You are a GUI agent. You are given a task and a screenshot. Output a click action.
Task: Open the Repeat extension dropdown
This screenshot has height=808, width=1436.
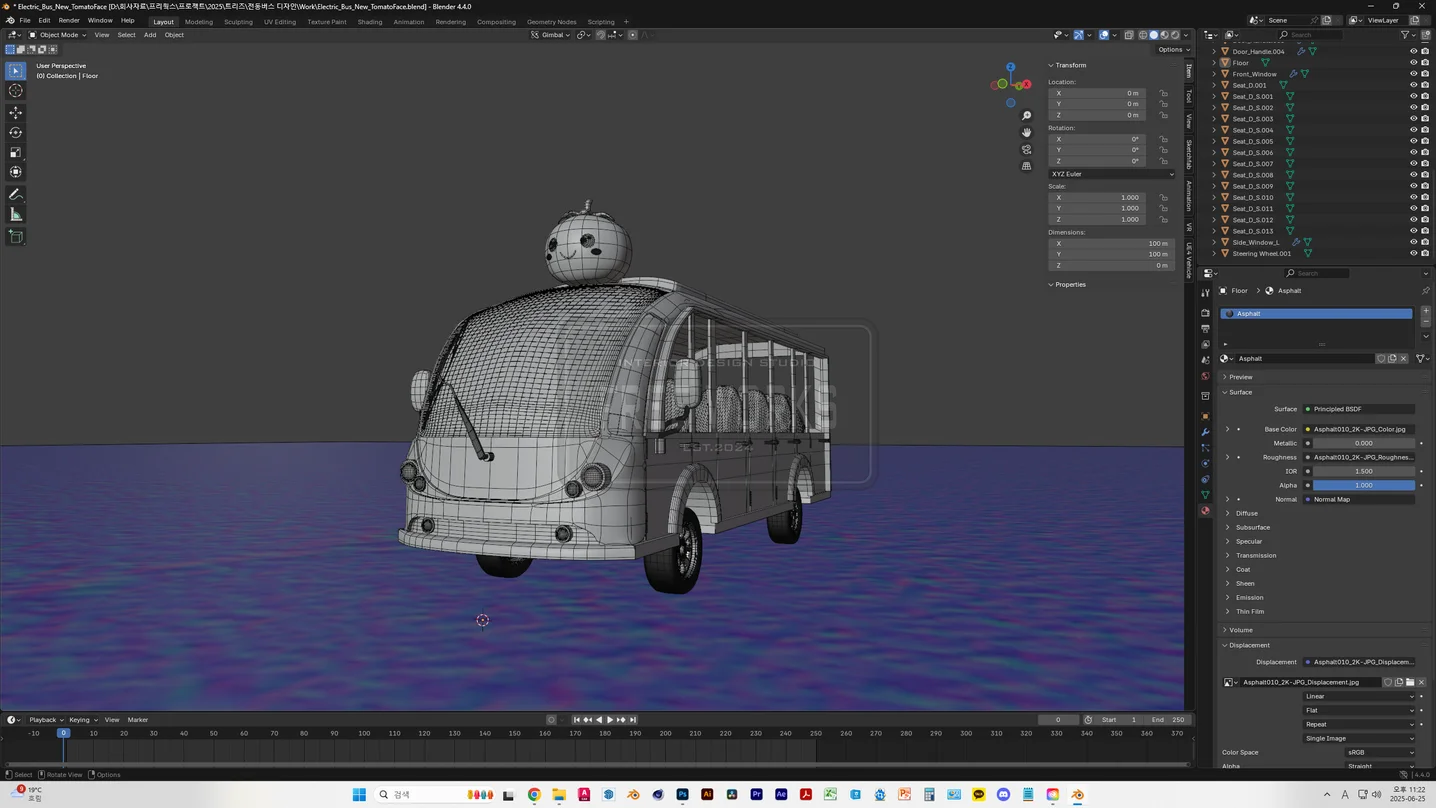1359,725
